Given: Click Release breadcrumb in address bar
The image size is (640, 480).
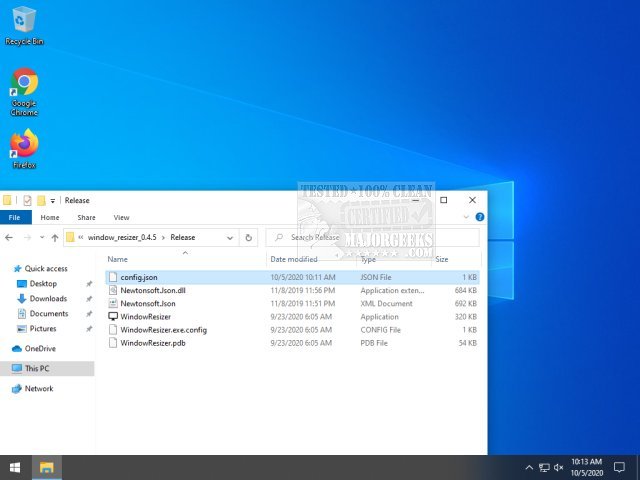Looking at the screenshot, I should pos(182,238).
